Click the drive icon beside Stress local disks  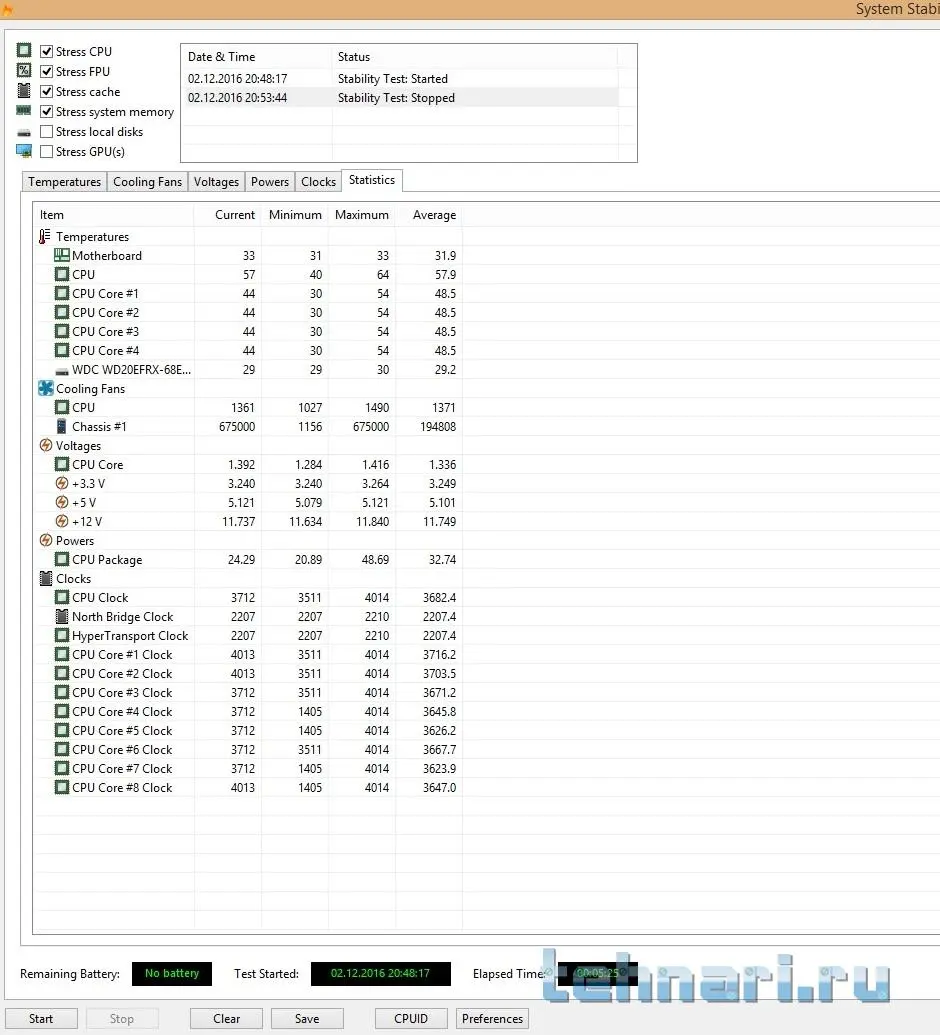(24, 133)
